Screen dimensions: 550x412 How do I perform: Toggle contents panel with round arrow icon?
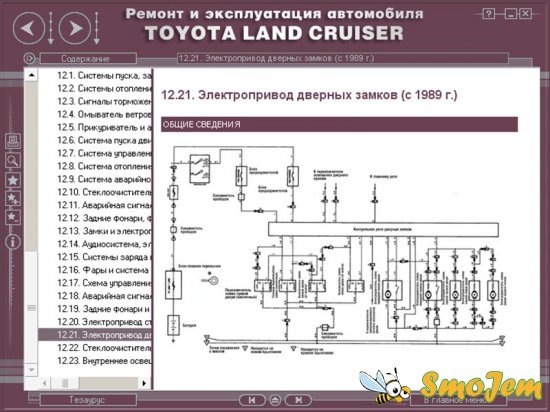point(29,58)
